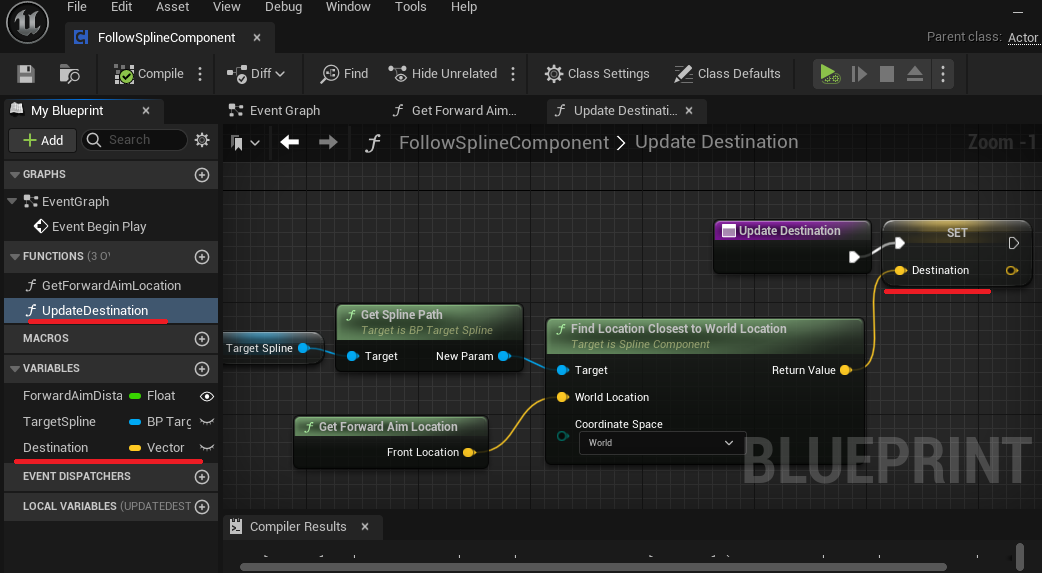This screenshot has width=1042, height=573.
Task: Open play options three-dot menu
Action: click(943, 74)
